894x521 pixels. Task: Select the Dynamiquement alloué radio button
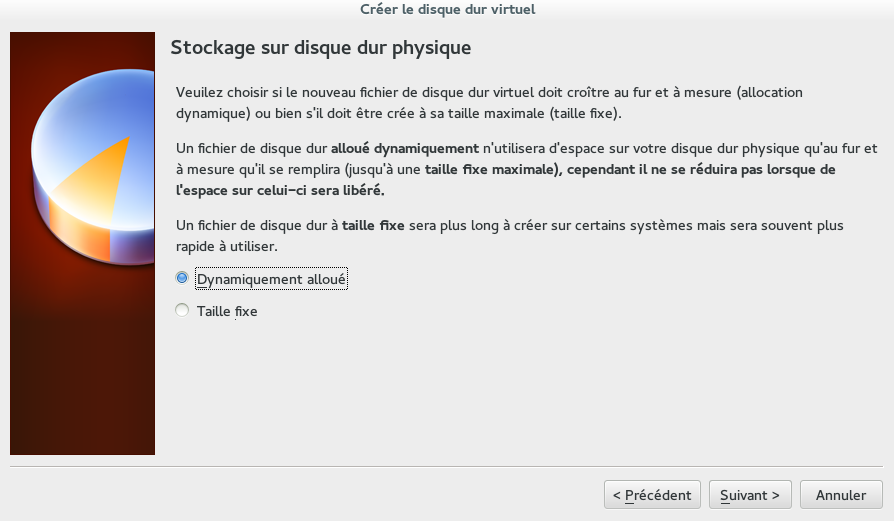[182, 278]
